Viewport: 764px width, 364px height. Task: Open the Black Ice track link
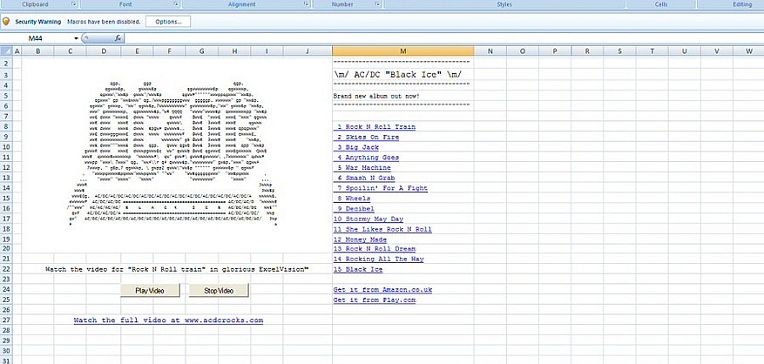pos(359,269)
